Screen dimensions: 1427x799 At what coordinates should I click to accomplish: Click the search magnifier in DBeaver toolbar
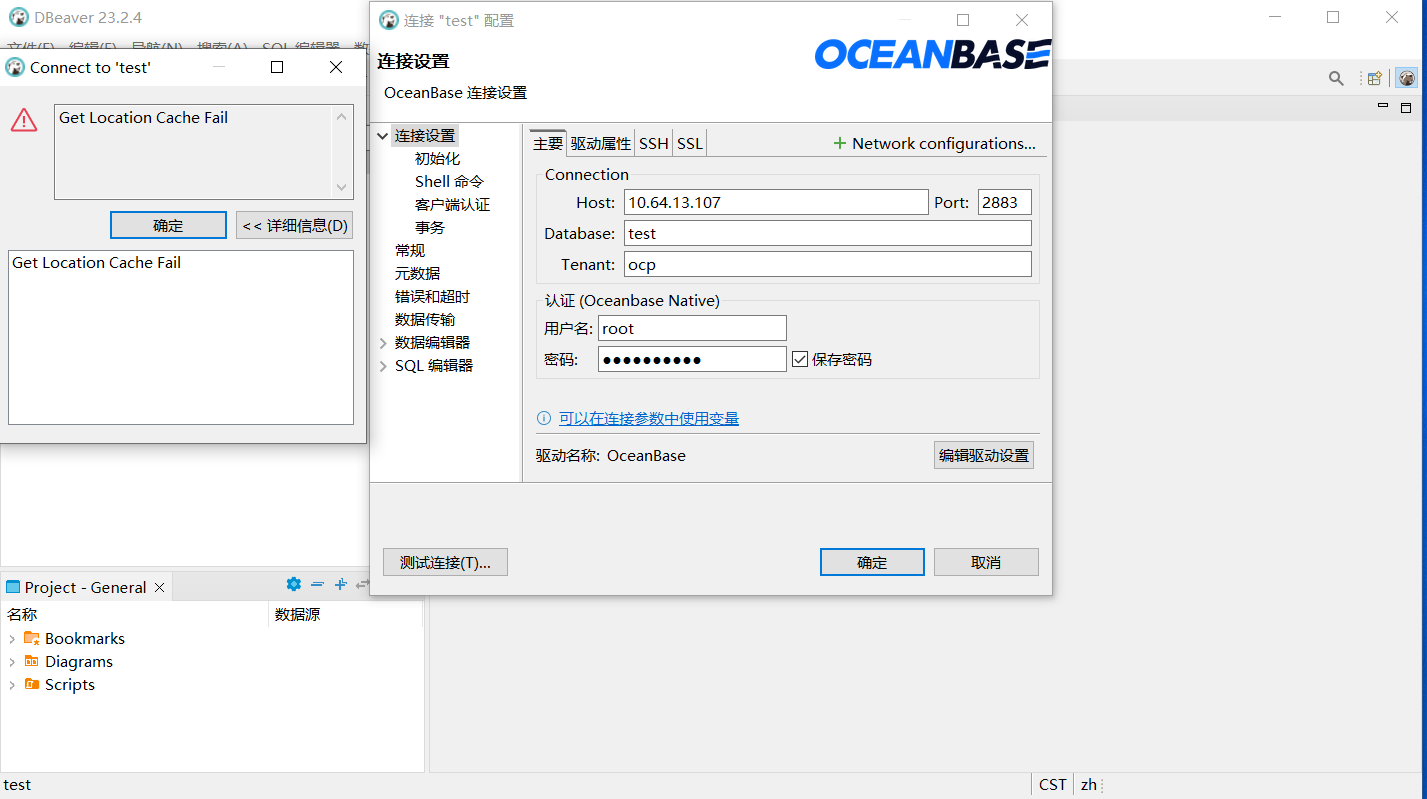(x=1336, y=78)
